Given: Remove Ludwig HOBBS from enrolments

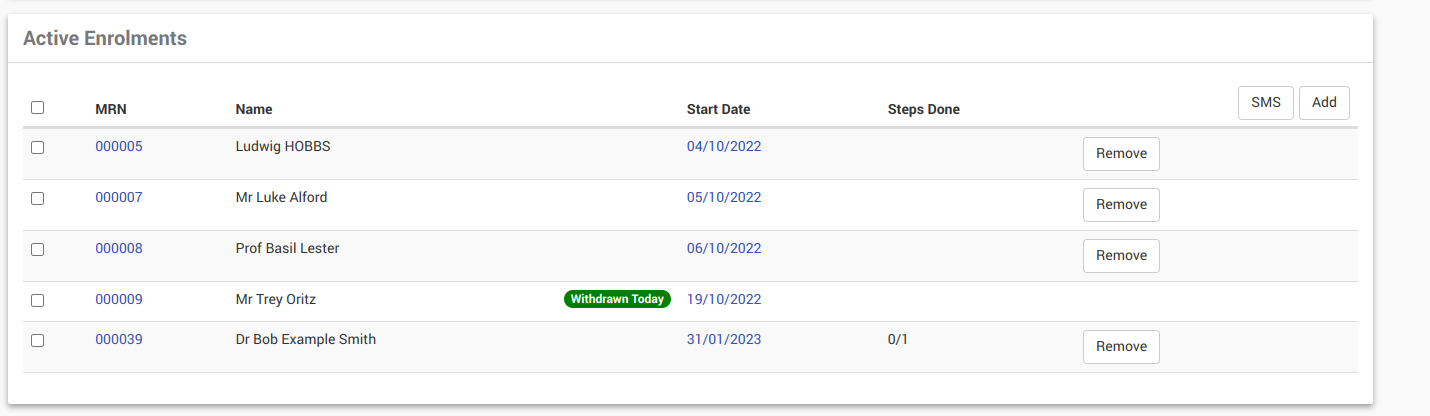Looking at the screenshot, I should pyautogui.click(x=1121, y=154).
